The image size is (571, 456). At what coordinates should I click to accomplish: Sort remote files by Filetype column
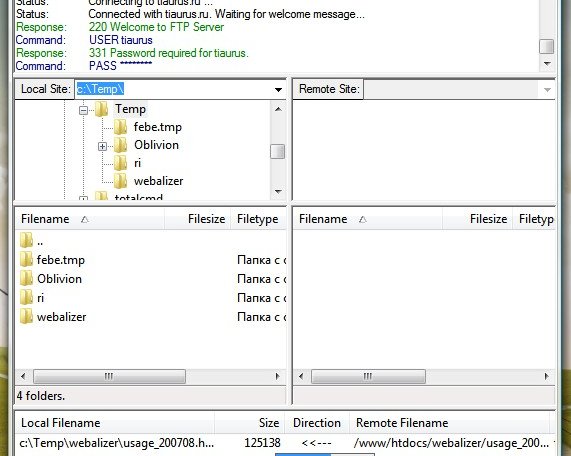[x=534, y=219]
